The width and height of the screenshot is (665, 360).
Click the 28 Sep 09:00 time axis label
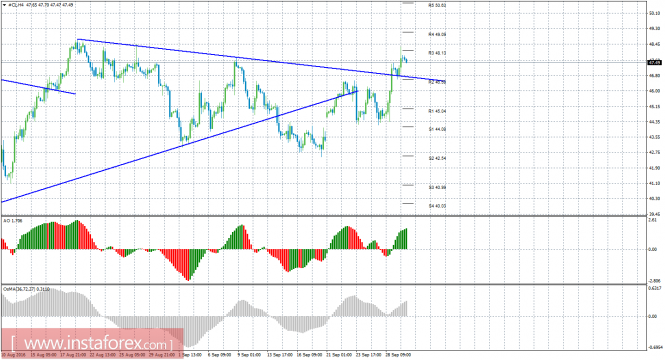pyautogui.click(x=398, y=354)
